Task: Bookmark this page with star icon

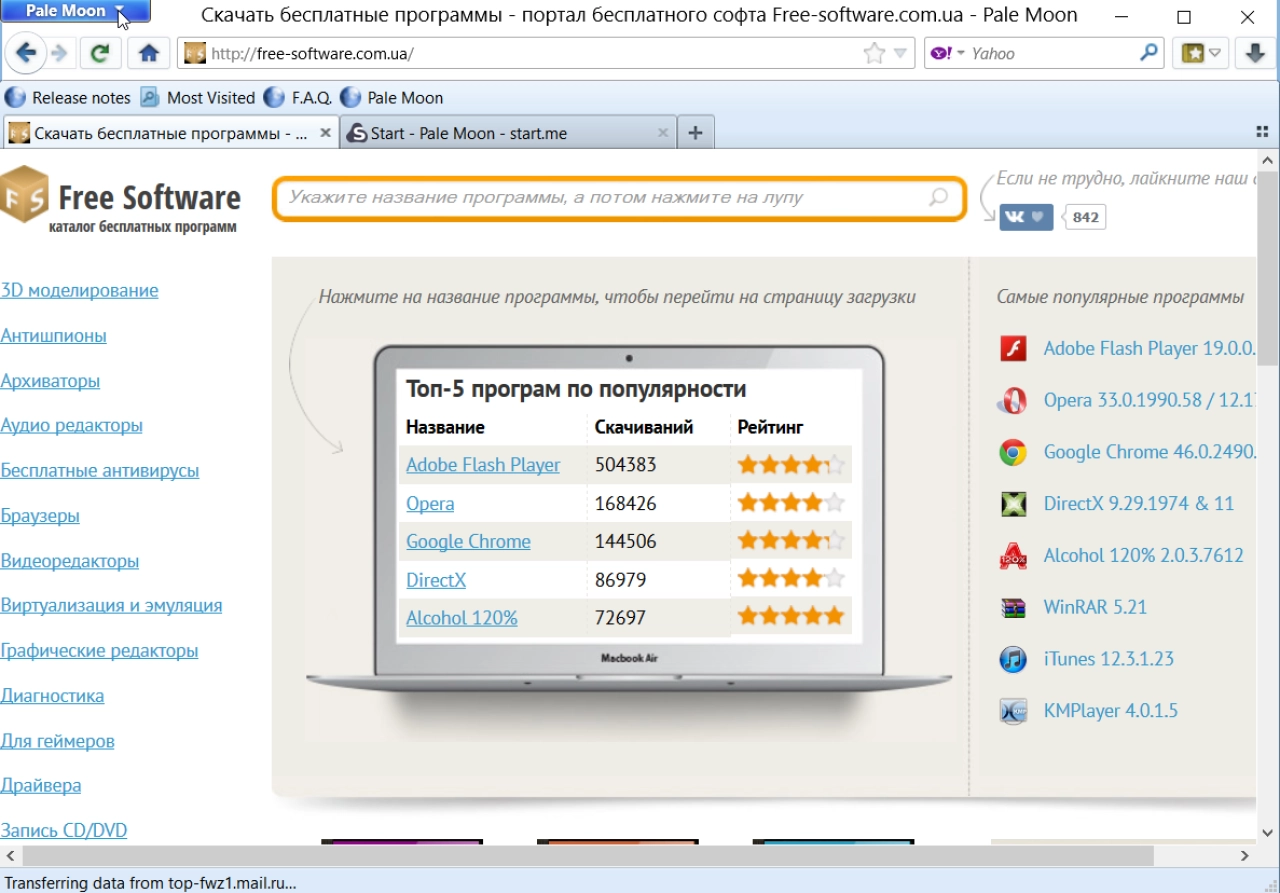Action: click(x=874, y=54)
